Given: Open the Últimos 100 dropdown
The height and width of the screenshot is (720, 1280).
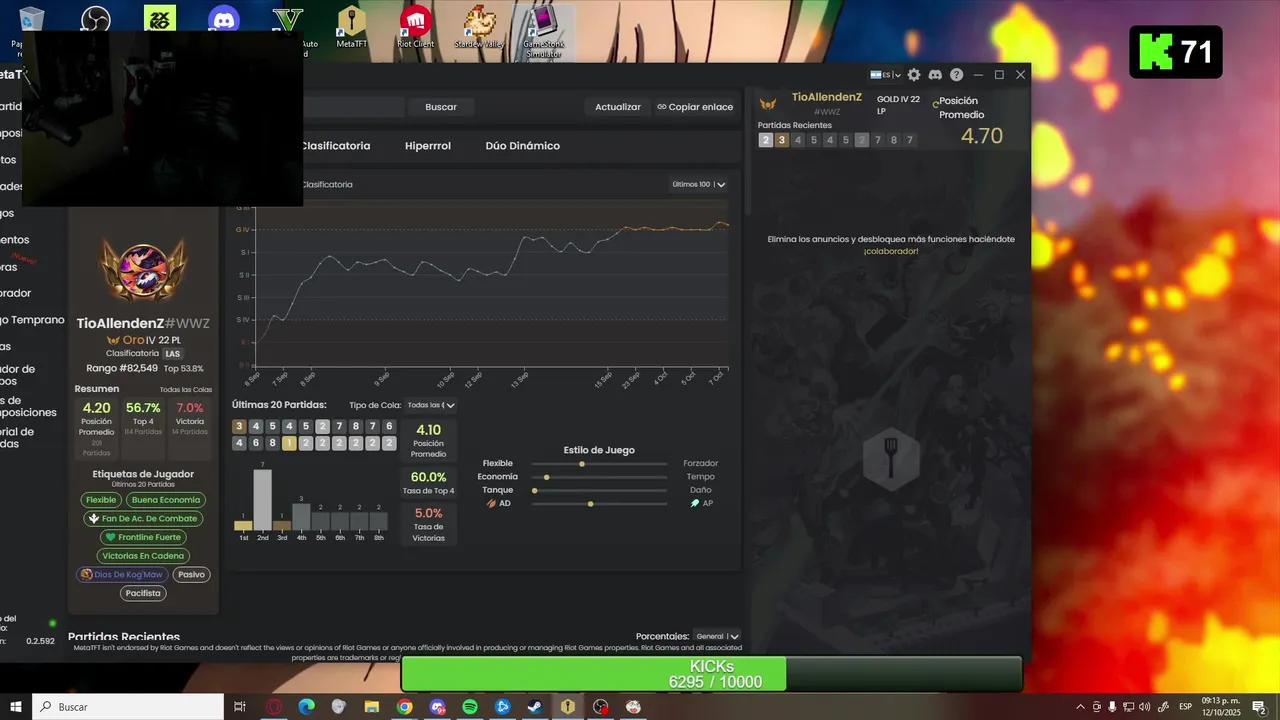Looking at the screenshot, I should click(699, 184).
